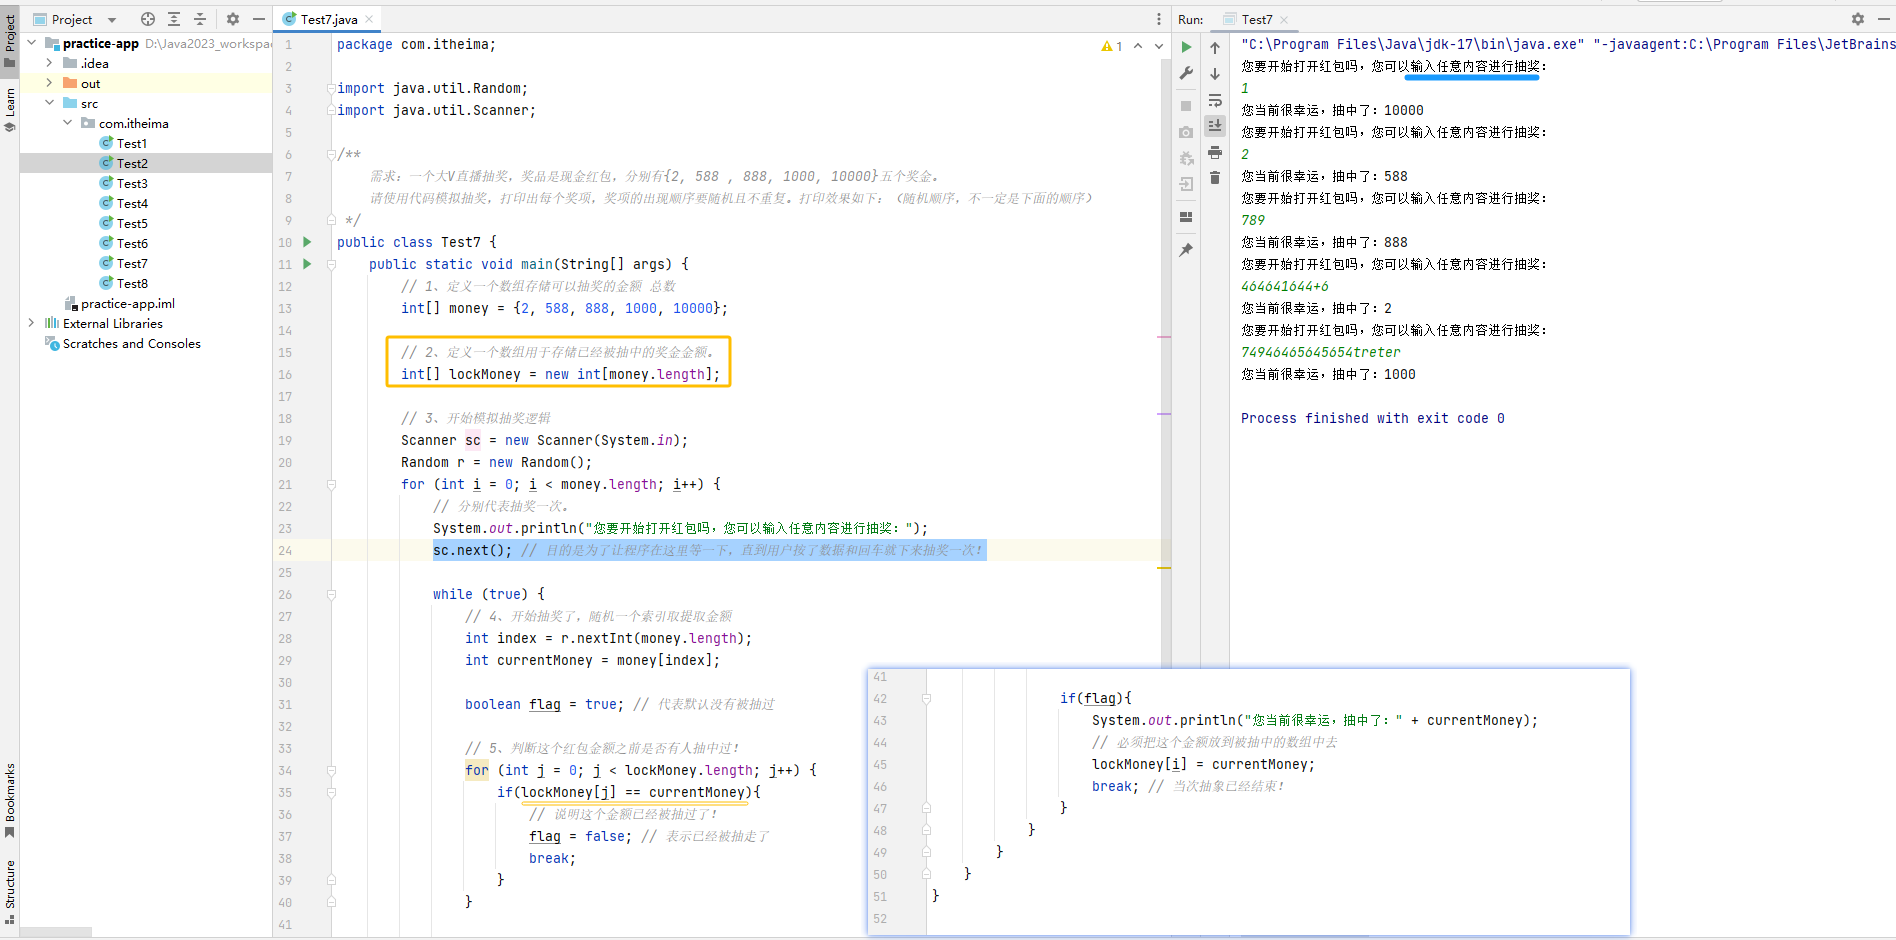Open run configuration wrench icon
Image resolution: width=1896 pixels, height=940 pixels.
click(x=1186, y=73)
